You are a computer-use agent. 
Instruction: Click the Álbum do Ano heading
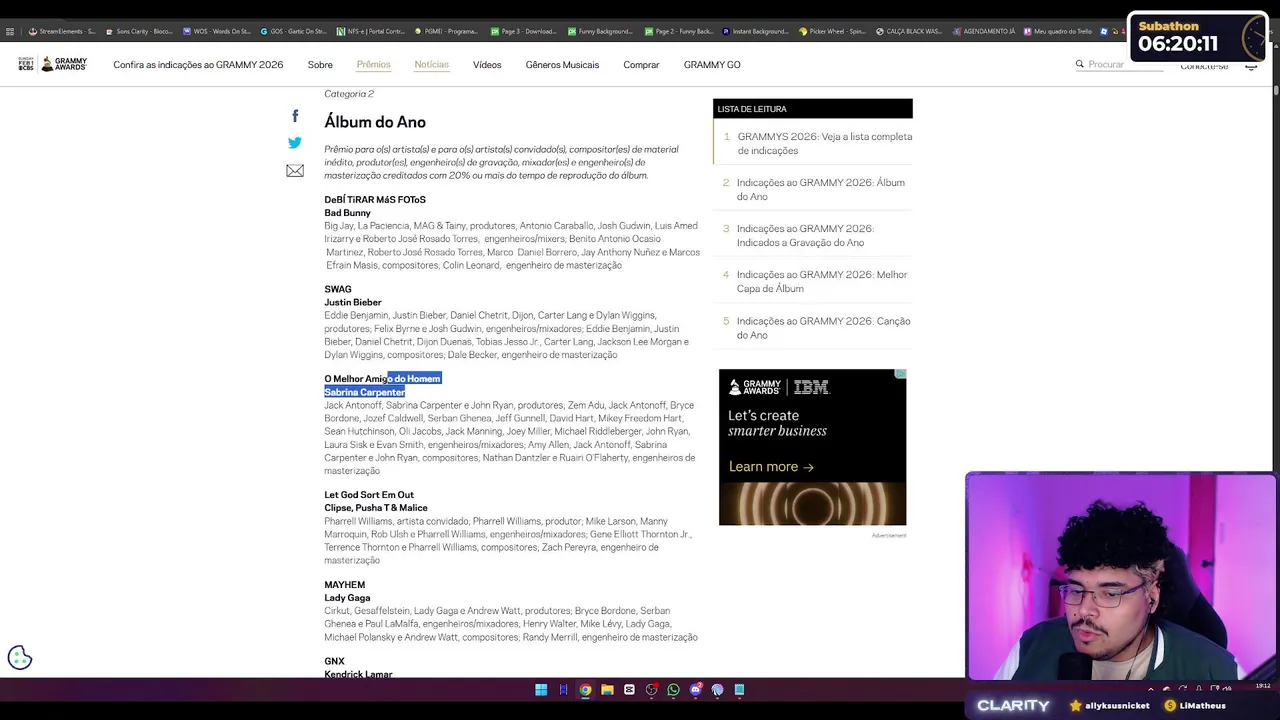[375, 122]
